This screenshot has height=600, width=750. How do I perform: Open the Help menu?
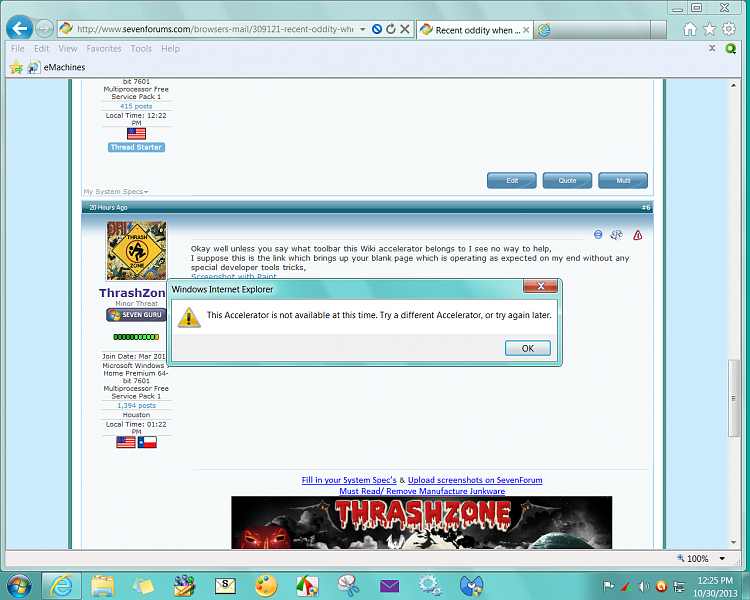tap(170, 48)
